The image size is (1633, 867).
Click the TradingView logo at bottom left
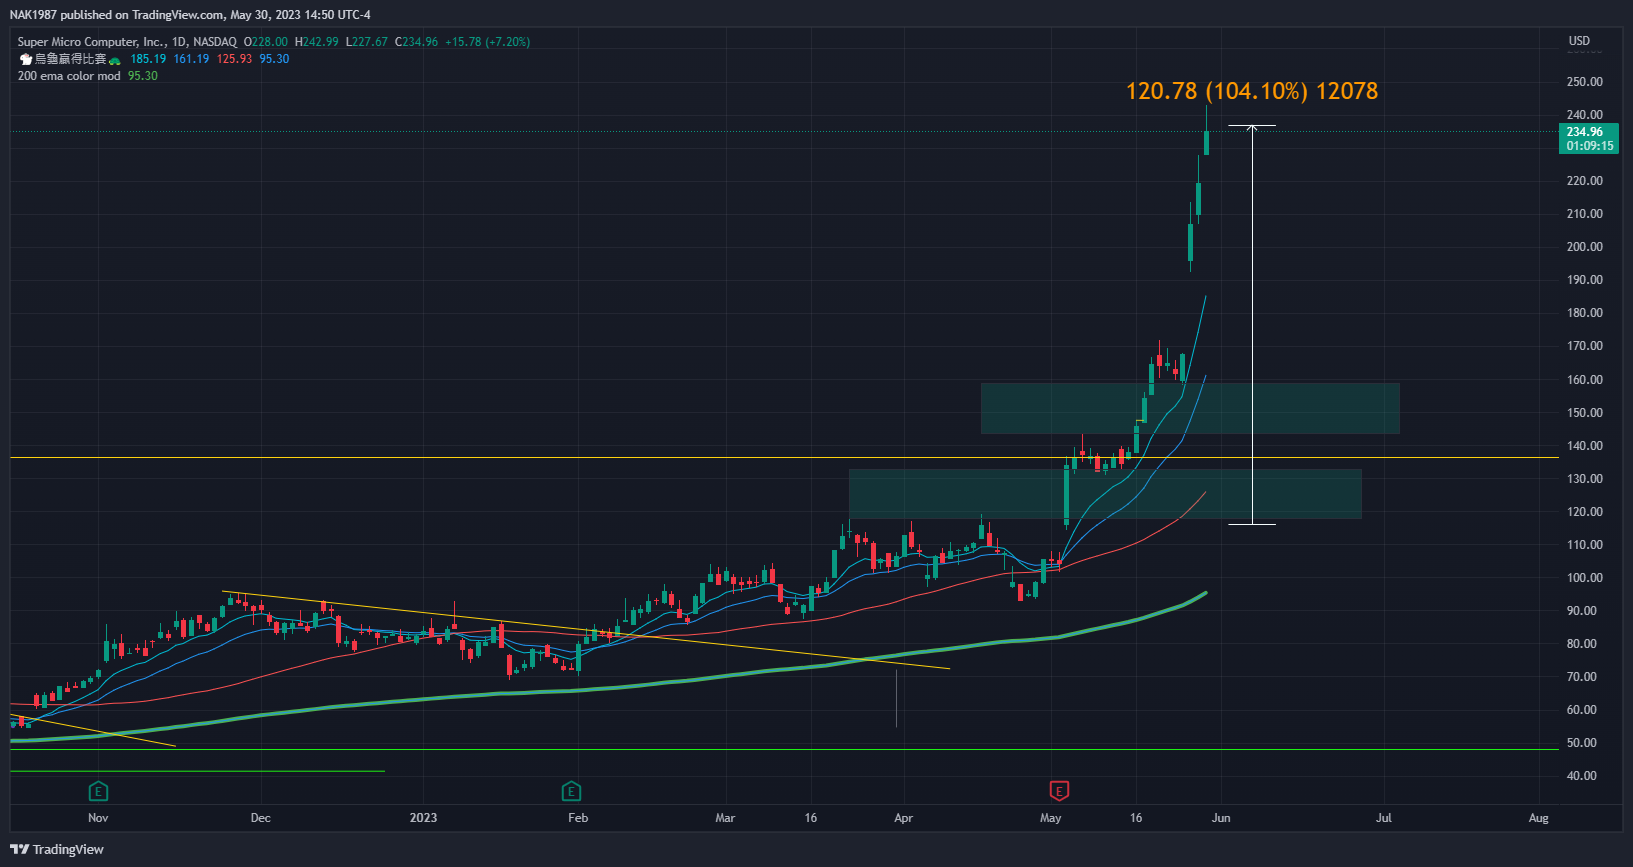click(x=57, y=849)
